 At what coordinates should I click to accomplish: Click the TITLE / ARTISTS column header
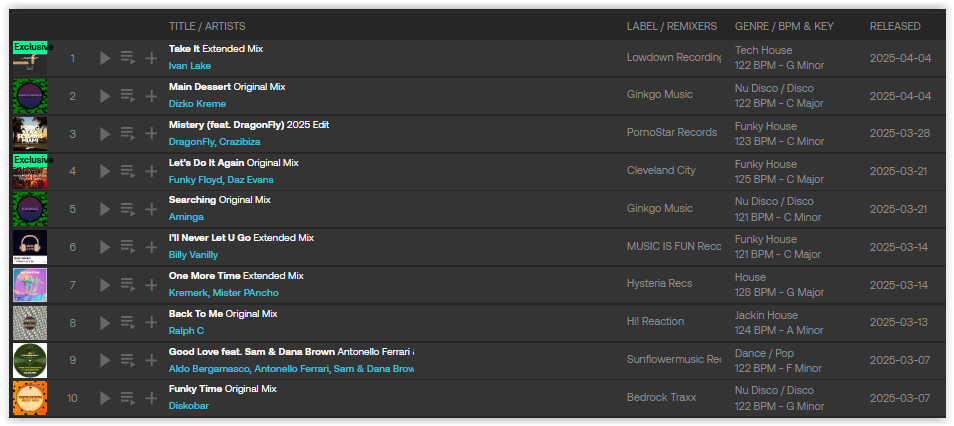pos(207,26)
